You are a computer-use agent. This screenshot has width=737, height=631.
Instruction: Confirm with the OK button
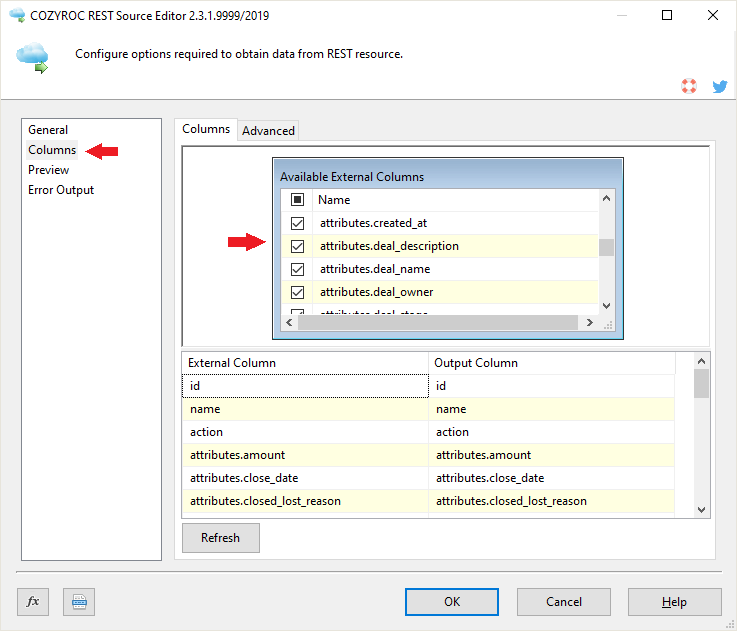click(x=452, y=602)
